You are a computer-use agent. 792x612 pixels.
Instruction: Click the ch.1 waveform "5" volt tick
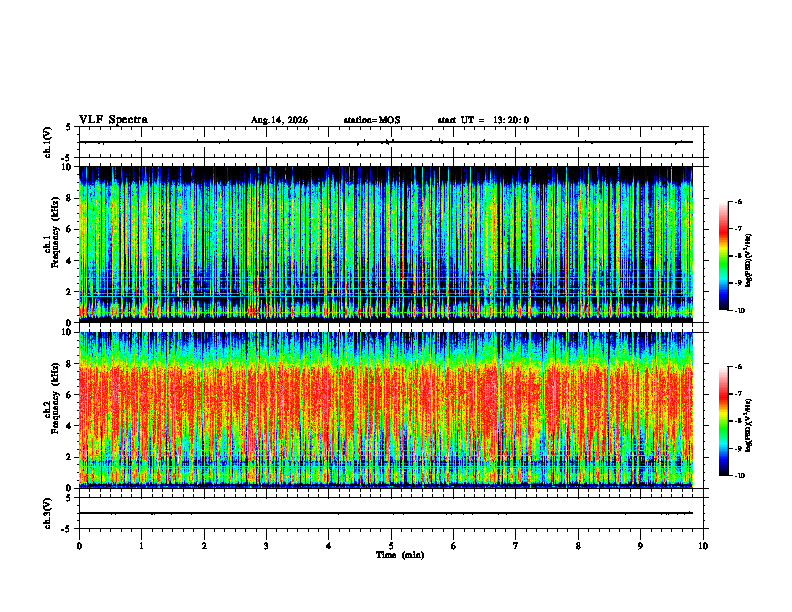click(x=69, y=127)
